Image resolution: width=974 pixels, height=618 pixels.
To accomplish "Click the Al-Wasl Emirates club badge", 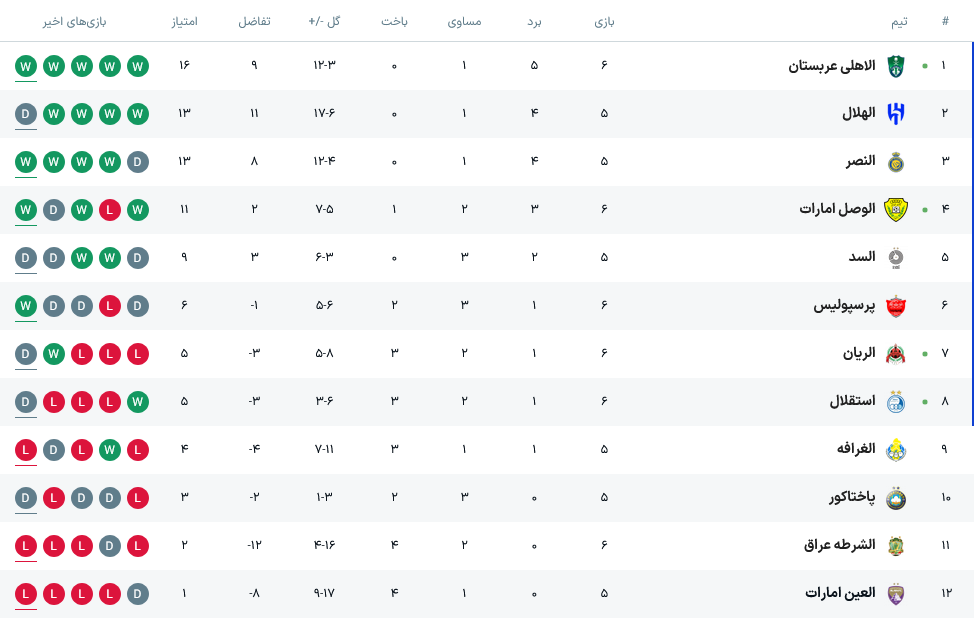I will (895, 210).
